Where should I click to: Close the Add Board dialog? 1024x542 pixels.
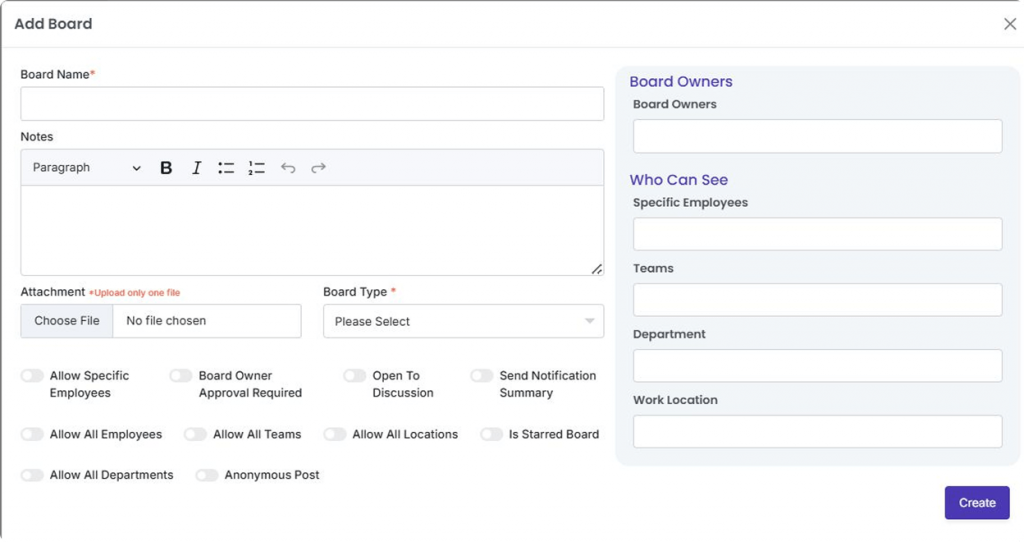[x=1009, y=24]
